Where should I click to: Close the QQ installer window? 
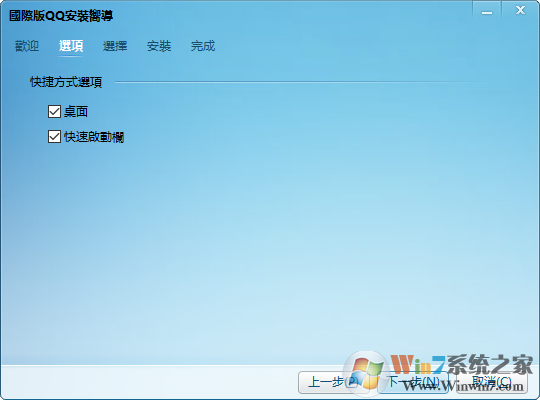click(520, 10)
